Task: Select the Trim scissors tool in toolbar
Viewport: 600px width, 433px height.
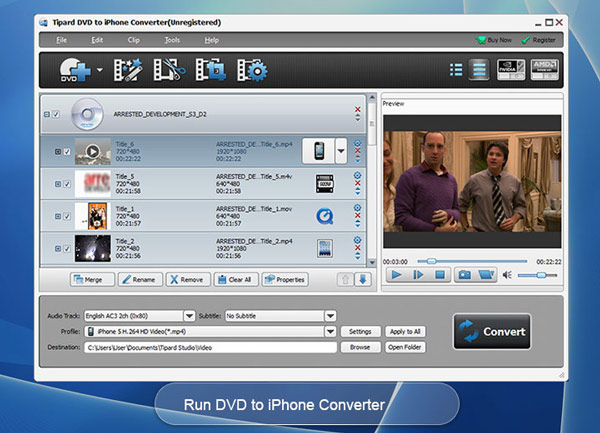Action: (168, 70)
